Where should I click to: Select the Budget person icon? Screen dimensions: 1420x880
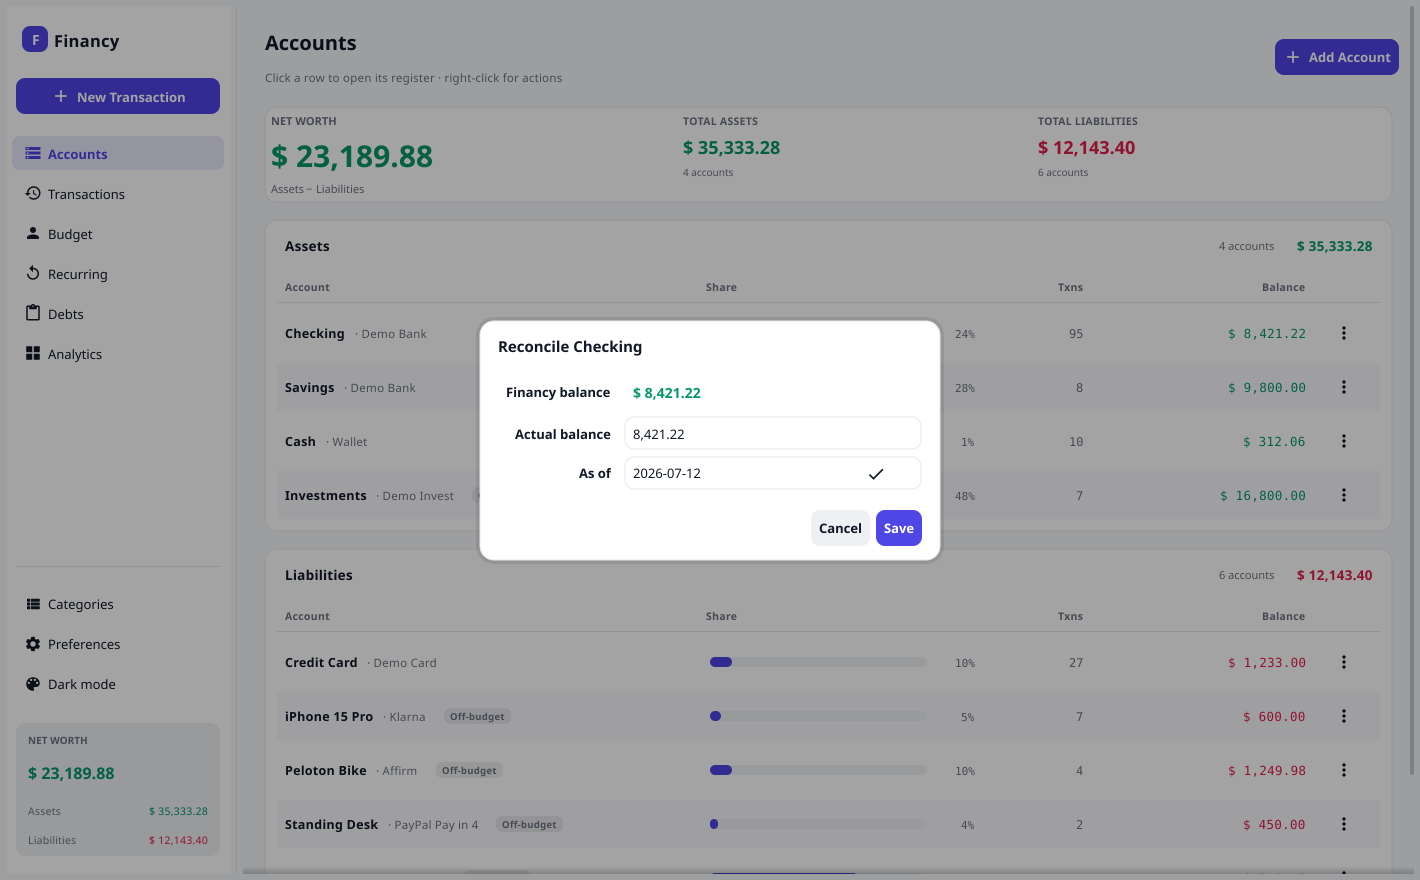pyautogui.click(x=33, y=233)
